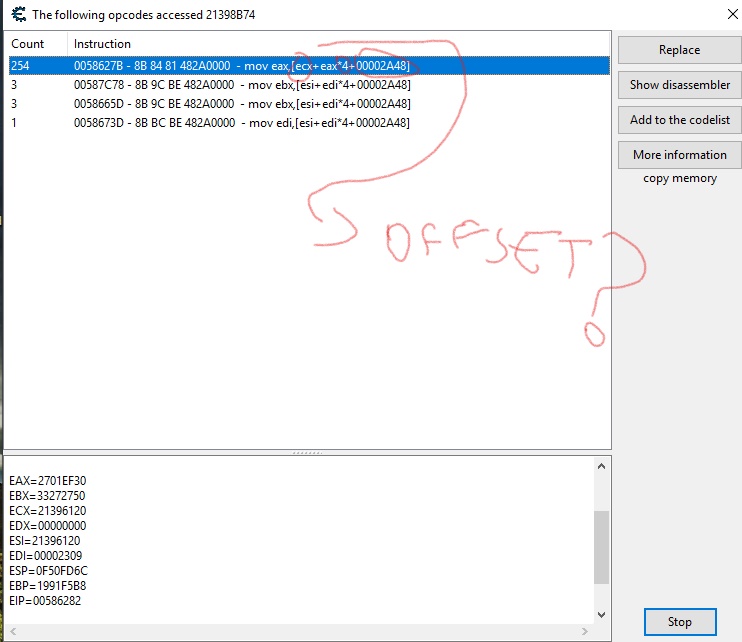Click the register pane scroll up arrow
This screenshot has width=742, height=642.
[x=601, y=466]
